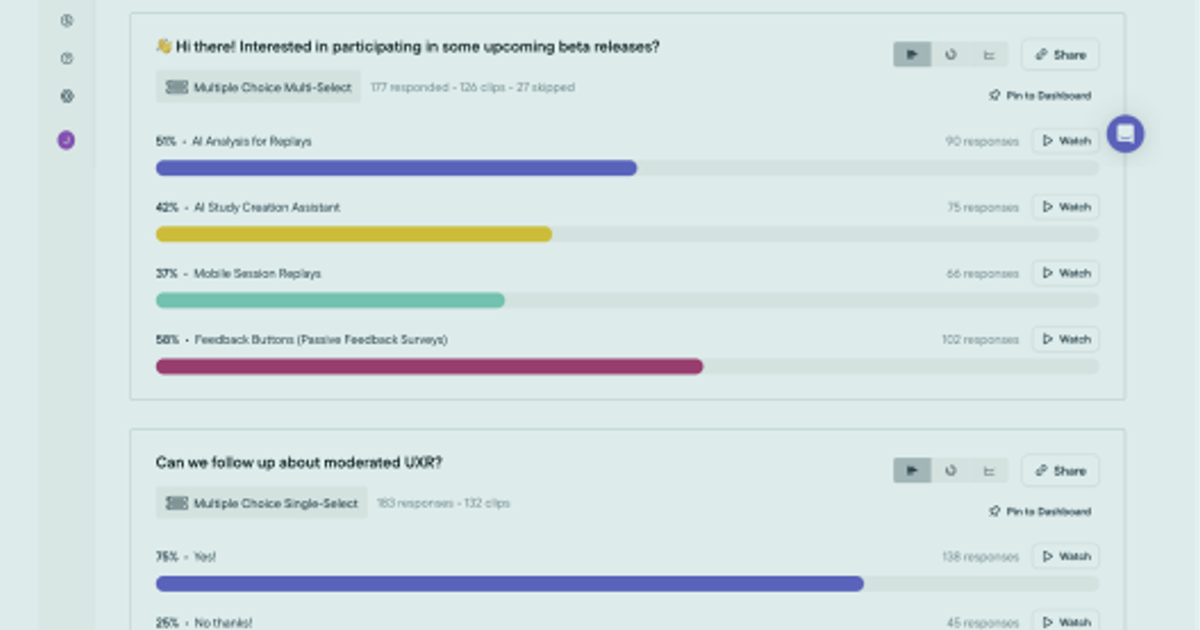This screenshot has height=630, width=1200.
Task: Click the flag view icon on the moderated UXR card
Action: pyautogui.click(x=911, y=470)
